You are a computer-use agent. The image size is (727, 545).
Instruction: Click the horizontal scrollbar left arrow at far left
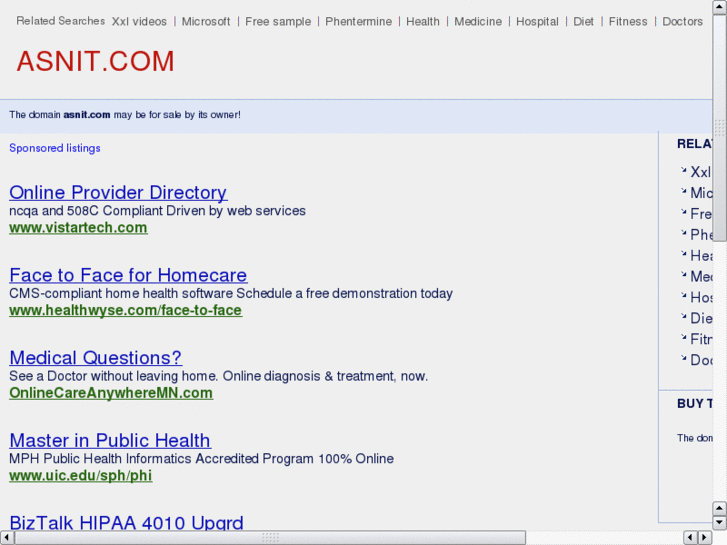coord(6,538)
